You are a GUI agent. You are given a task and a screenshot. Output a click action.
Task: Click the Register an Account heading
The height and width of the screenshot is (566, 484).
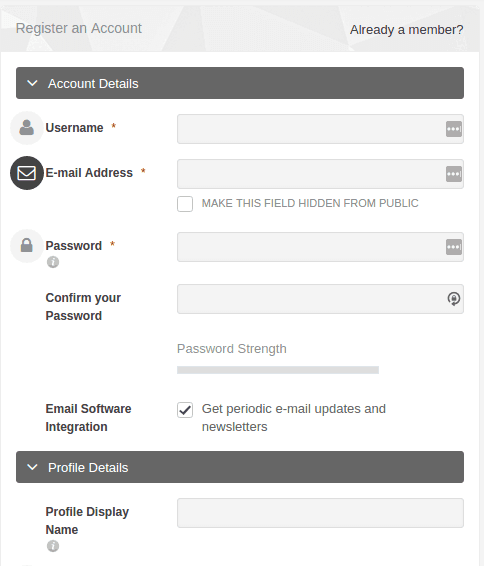click(x=79, y=28)
